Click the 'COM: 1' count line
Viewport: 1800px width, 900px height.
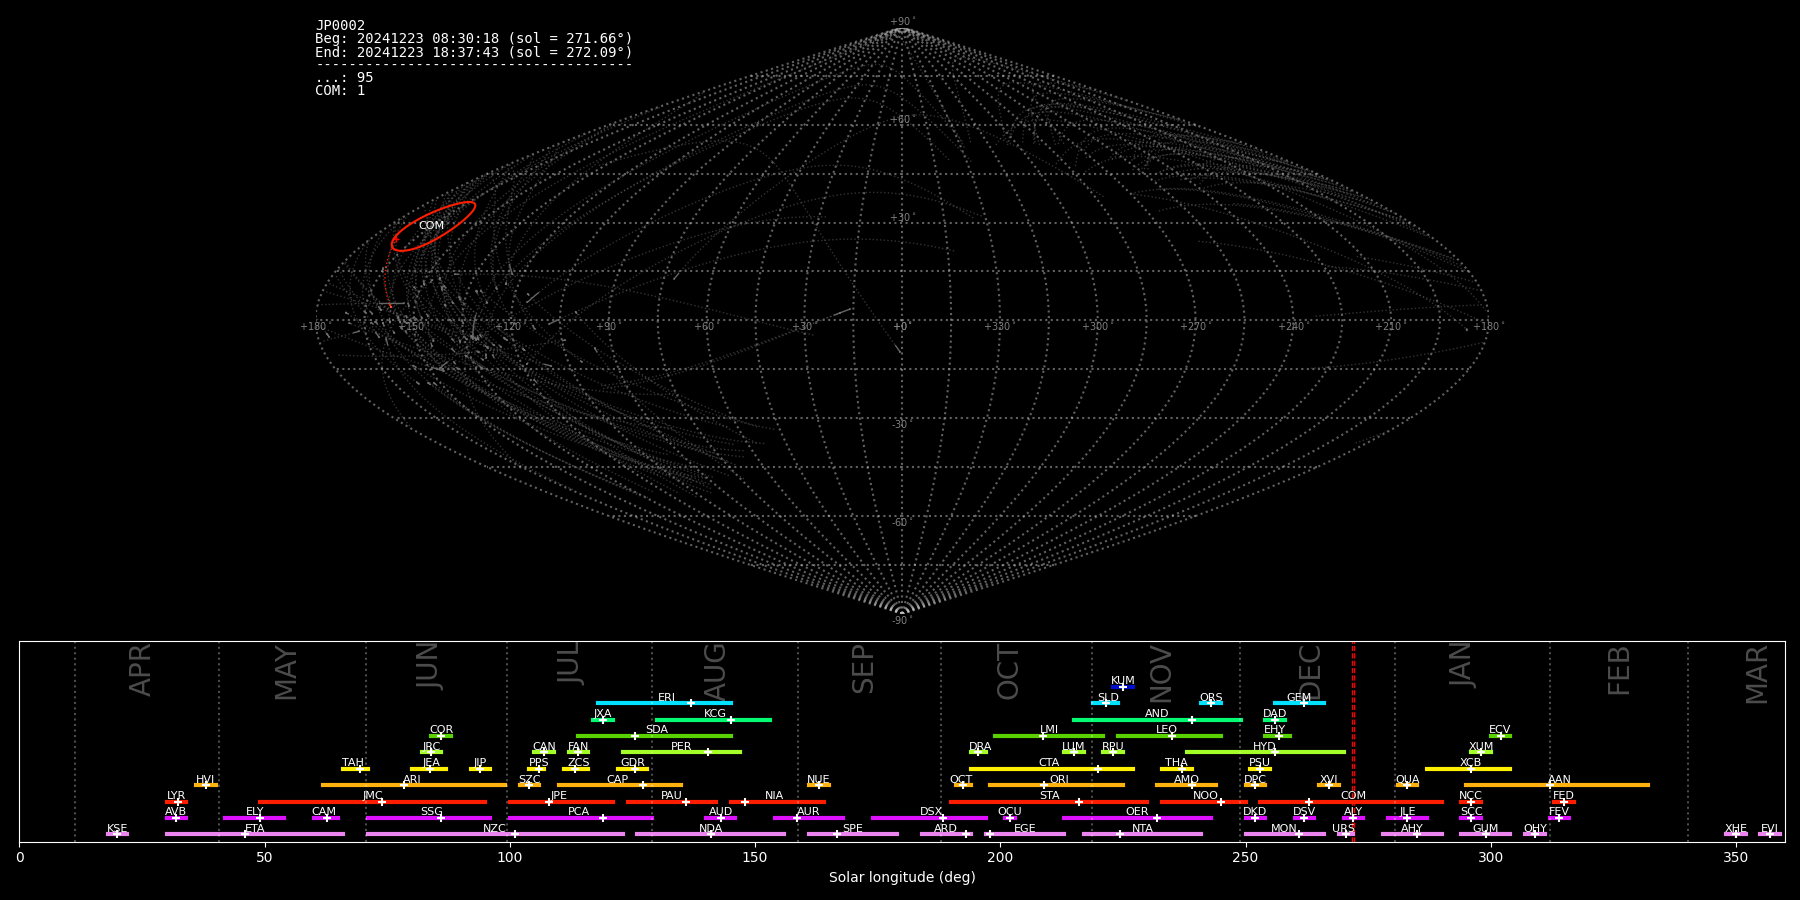tap(340, 90)
